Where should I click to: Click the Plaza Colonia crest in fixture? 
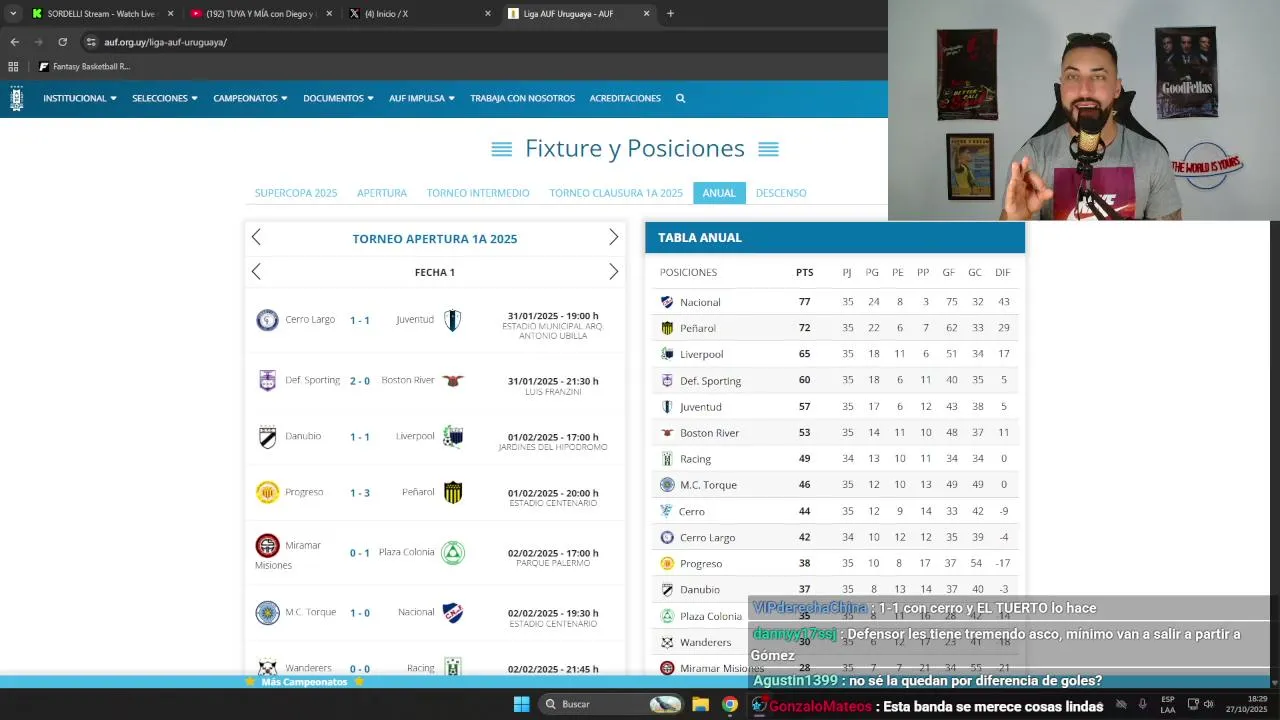(x=453, y=552)
